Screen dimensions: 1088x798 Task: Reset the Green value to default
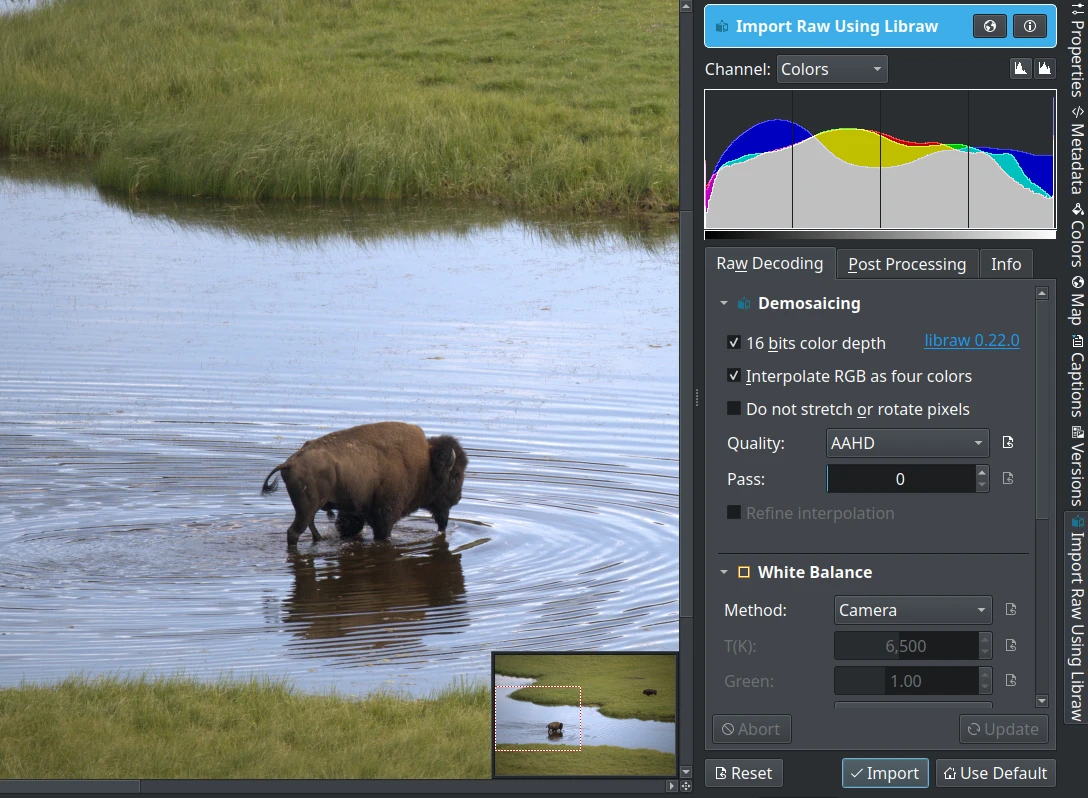pyautogui.click(x=1010, y=680)
